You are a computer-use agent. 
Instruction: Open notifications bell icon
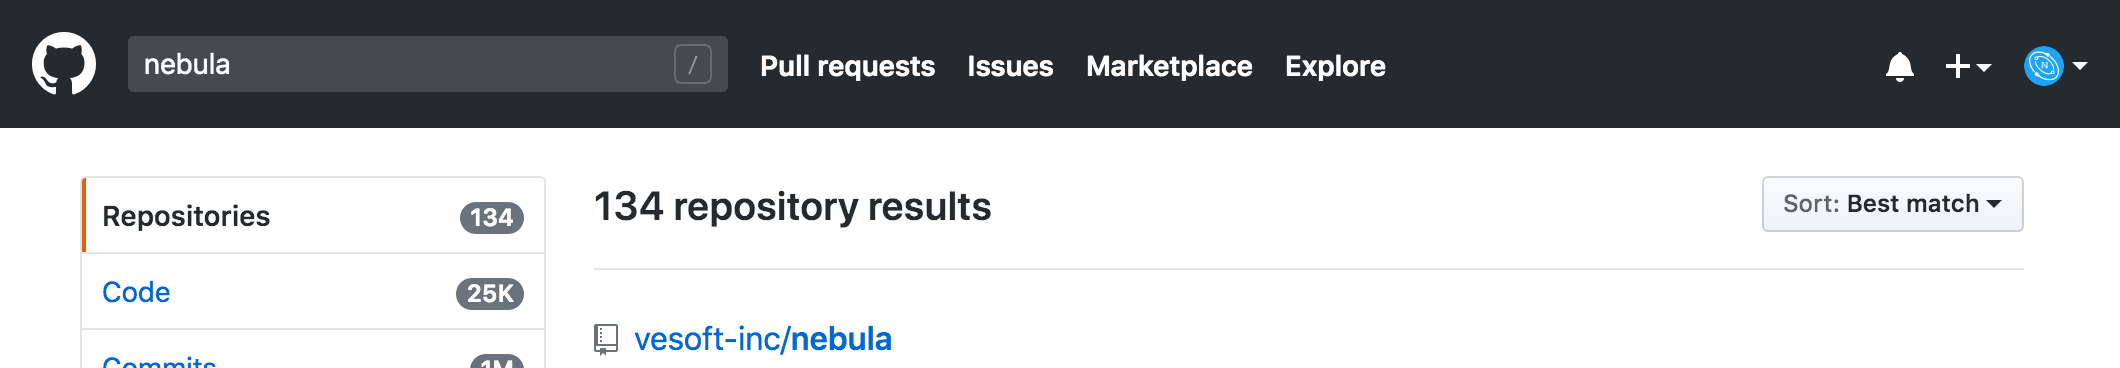click(x=1900, y=67)
